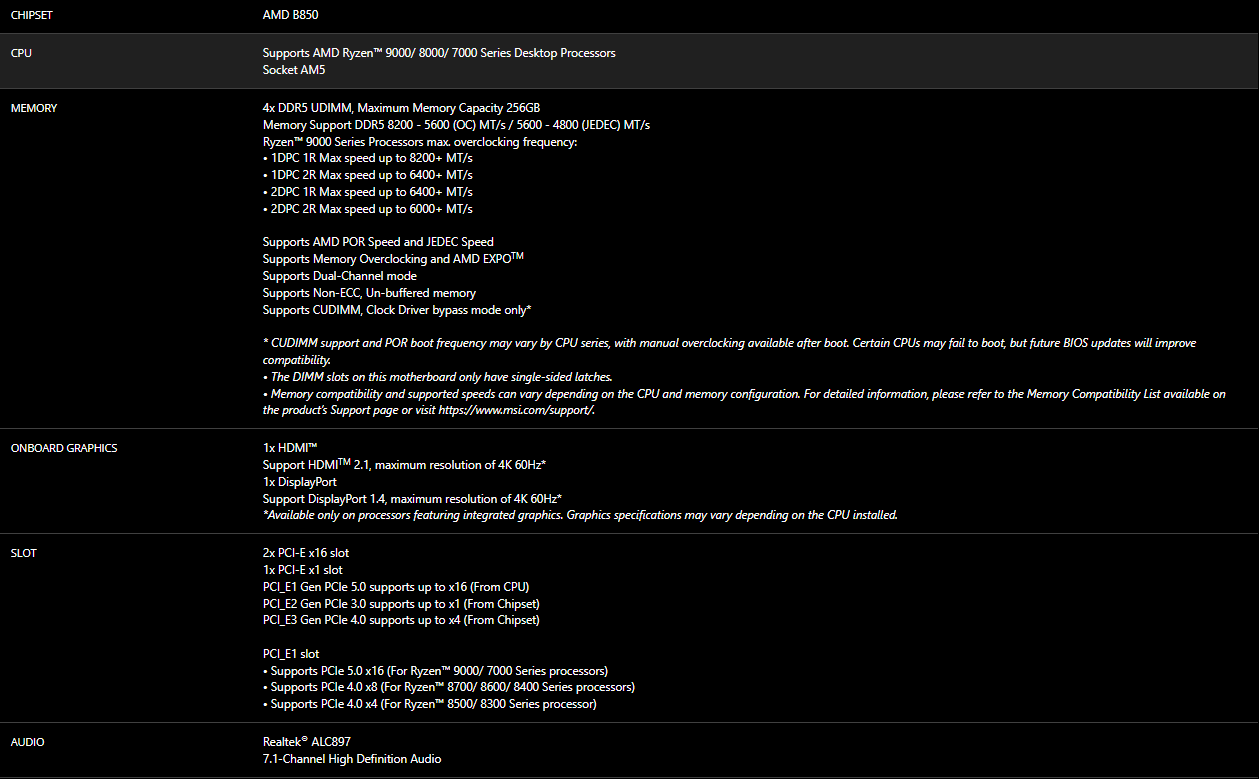The width and height of the screenshot is (1259, 779).
Task: Click 'Support HDMI 2.1, maximum resolution of 4K 60Hz'
Action: [404, 465]
